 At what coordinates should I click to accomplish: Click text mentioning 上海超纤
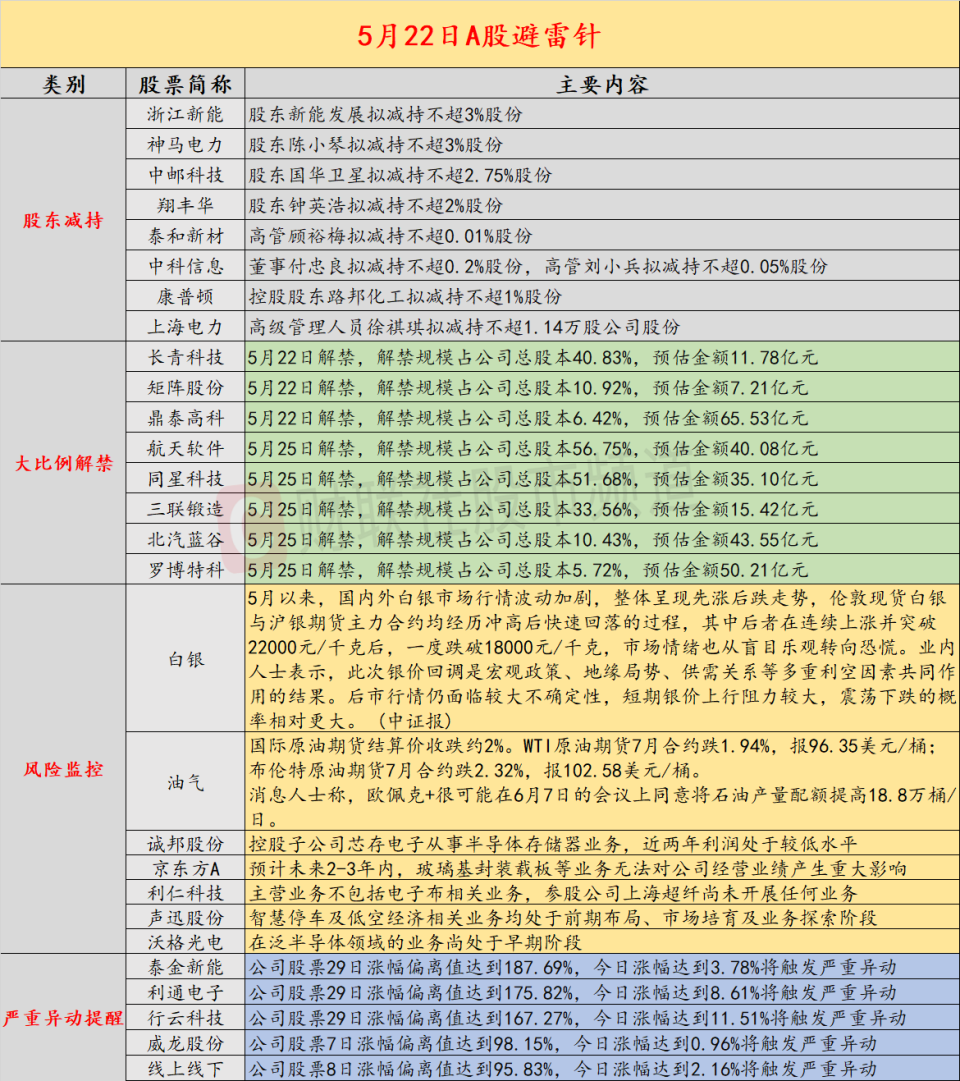point(552,893)
